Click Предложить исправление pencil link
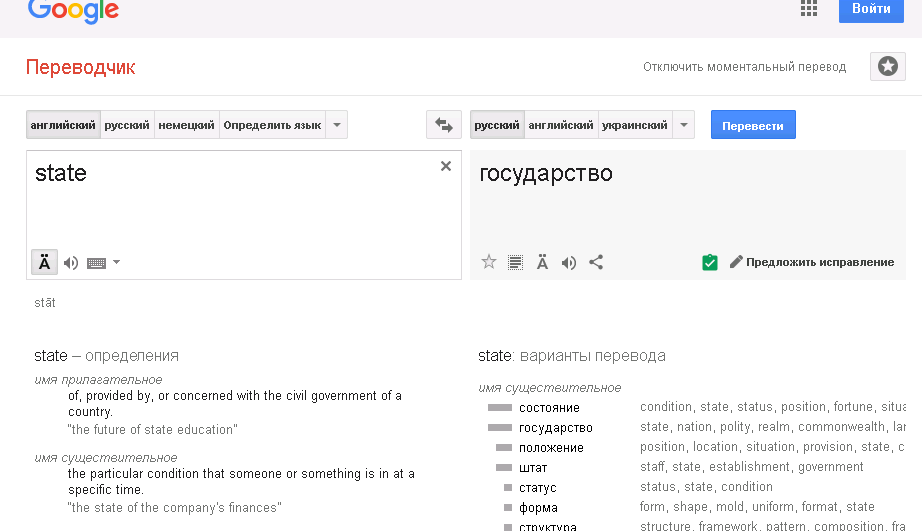The width and height of the screenshot is (922, 531). click(x=812, y=262)
